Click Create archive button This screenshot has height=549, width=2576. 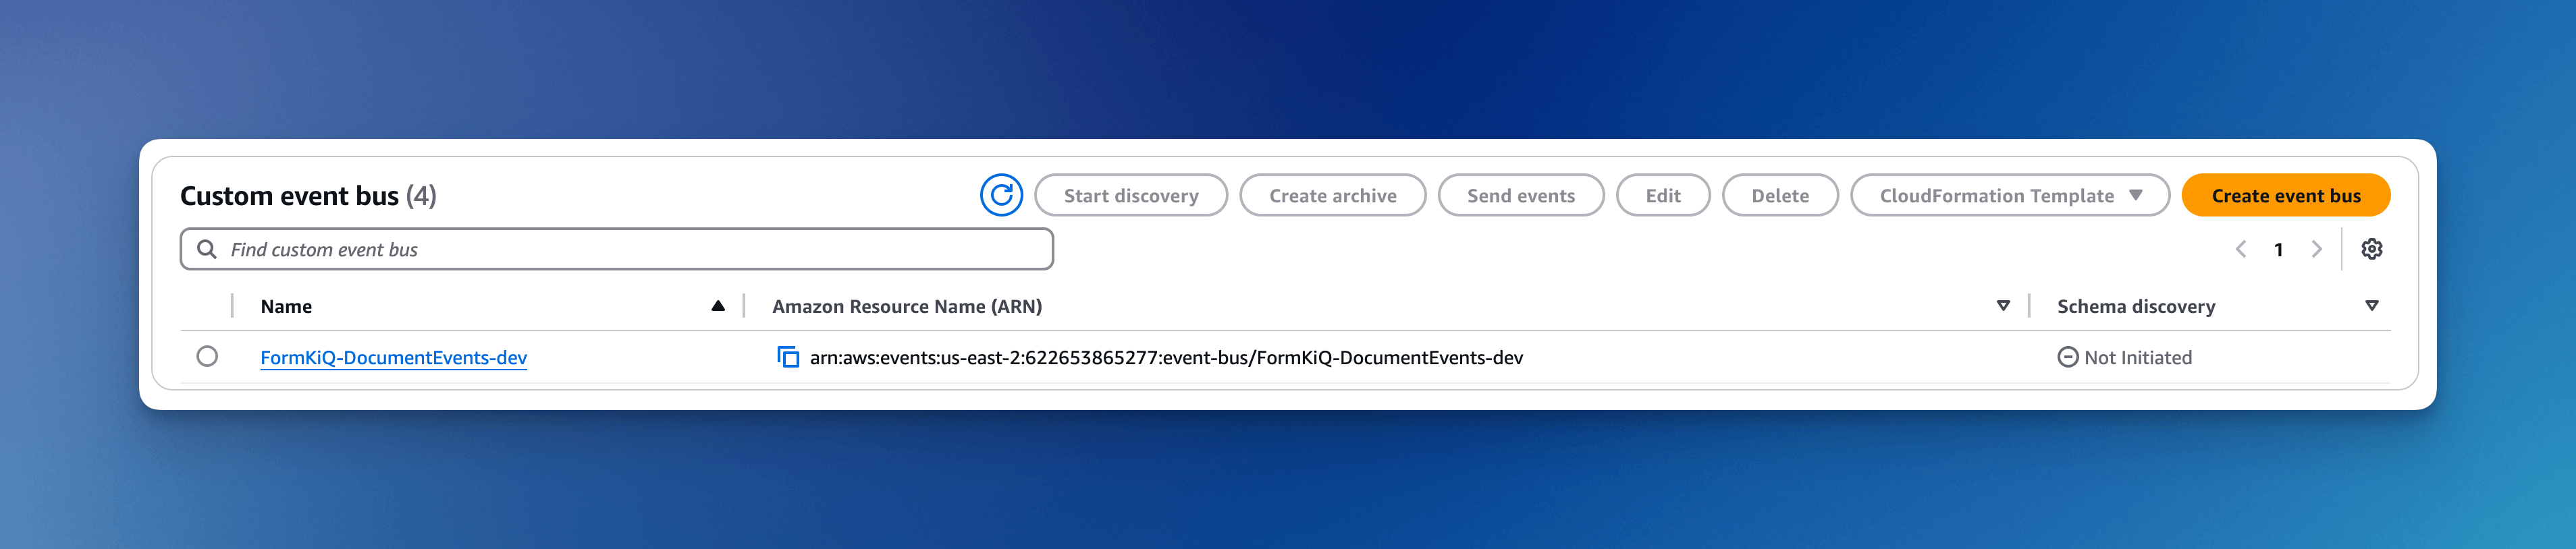[1332, 195]
